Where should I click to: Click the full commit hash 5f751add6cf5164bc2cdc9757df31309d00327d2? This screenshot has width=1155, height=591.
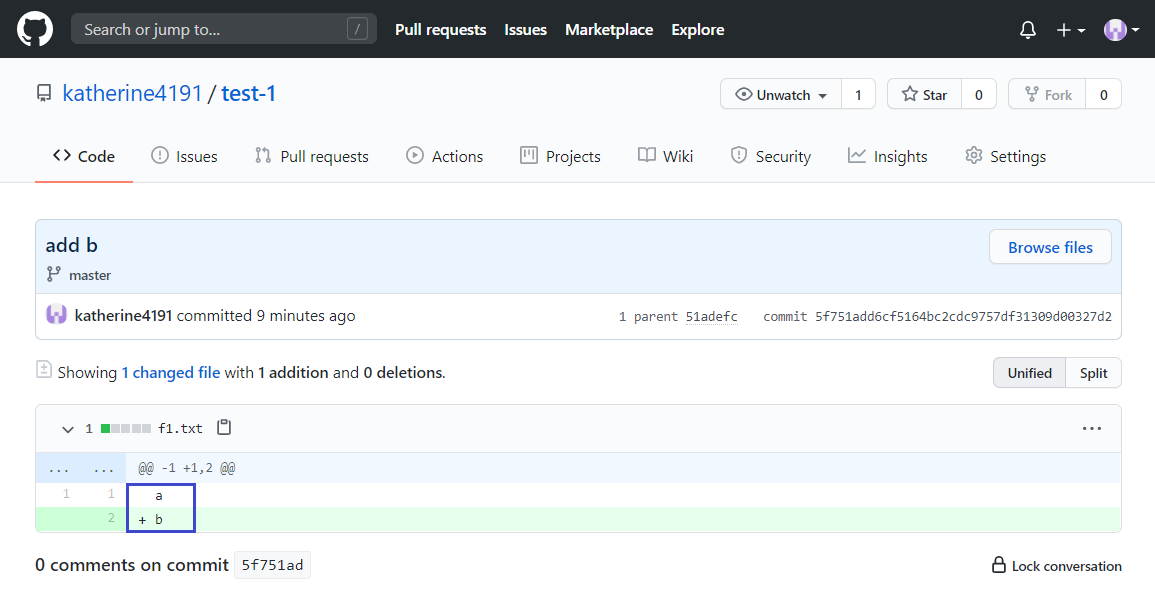click(x=963, y=316)
